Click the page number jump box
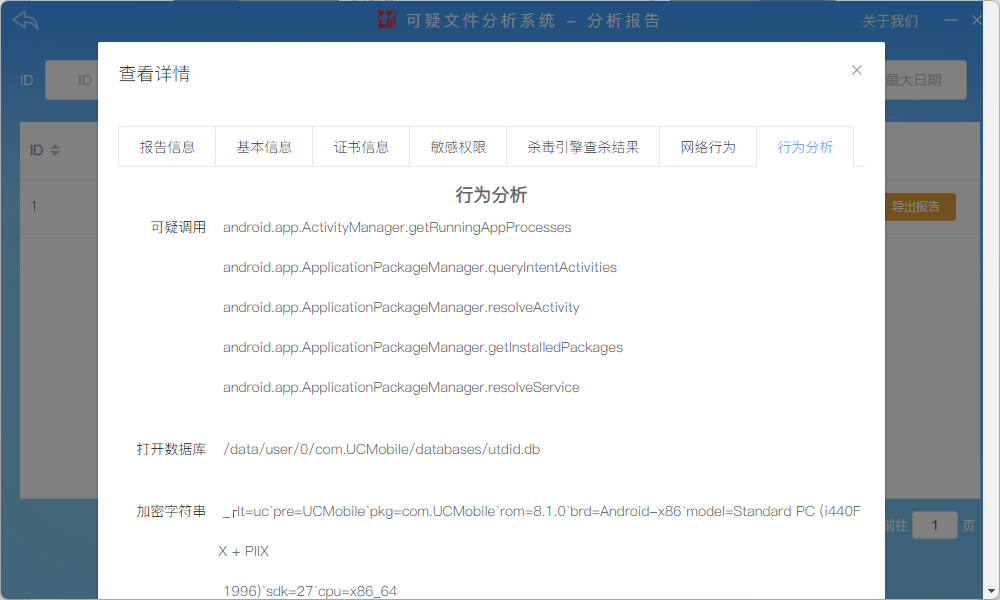 pyautogui.click(x=934, y=525)
